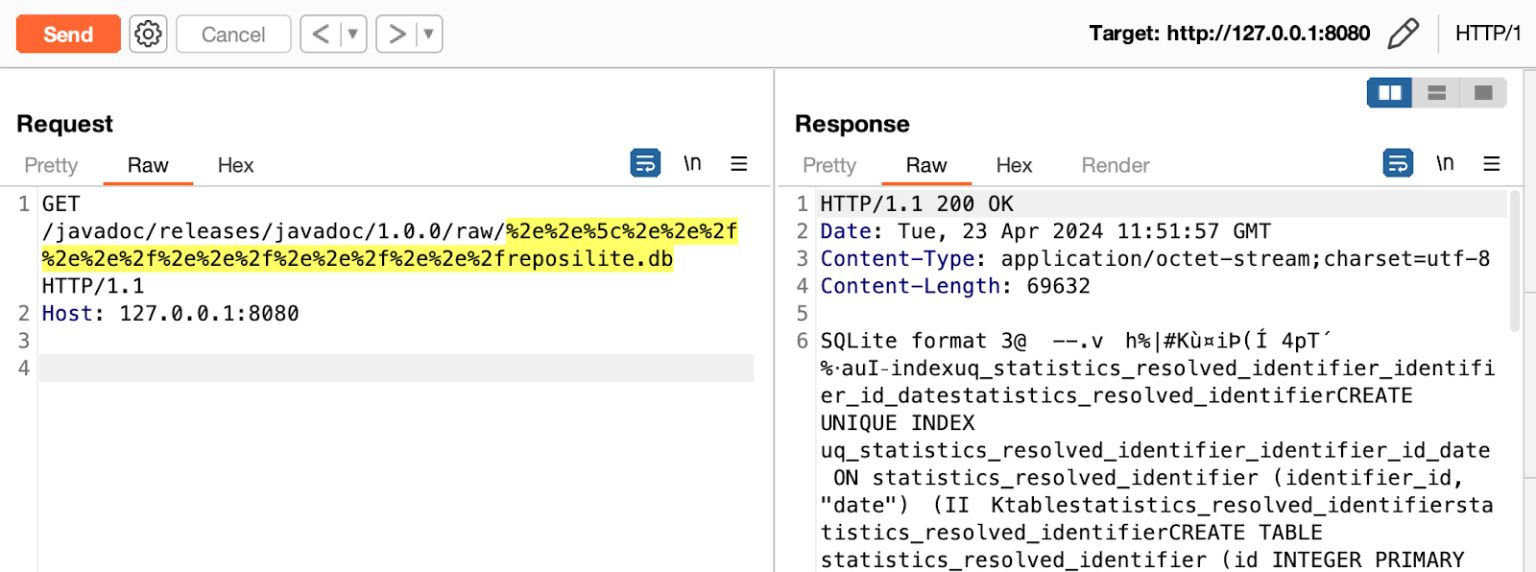
Task: Toggle non-printable characters in Request panel
Action: [x=692, y=163]
